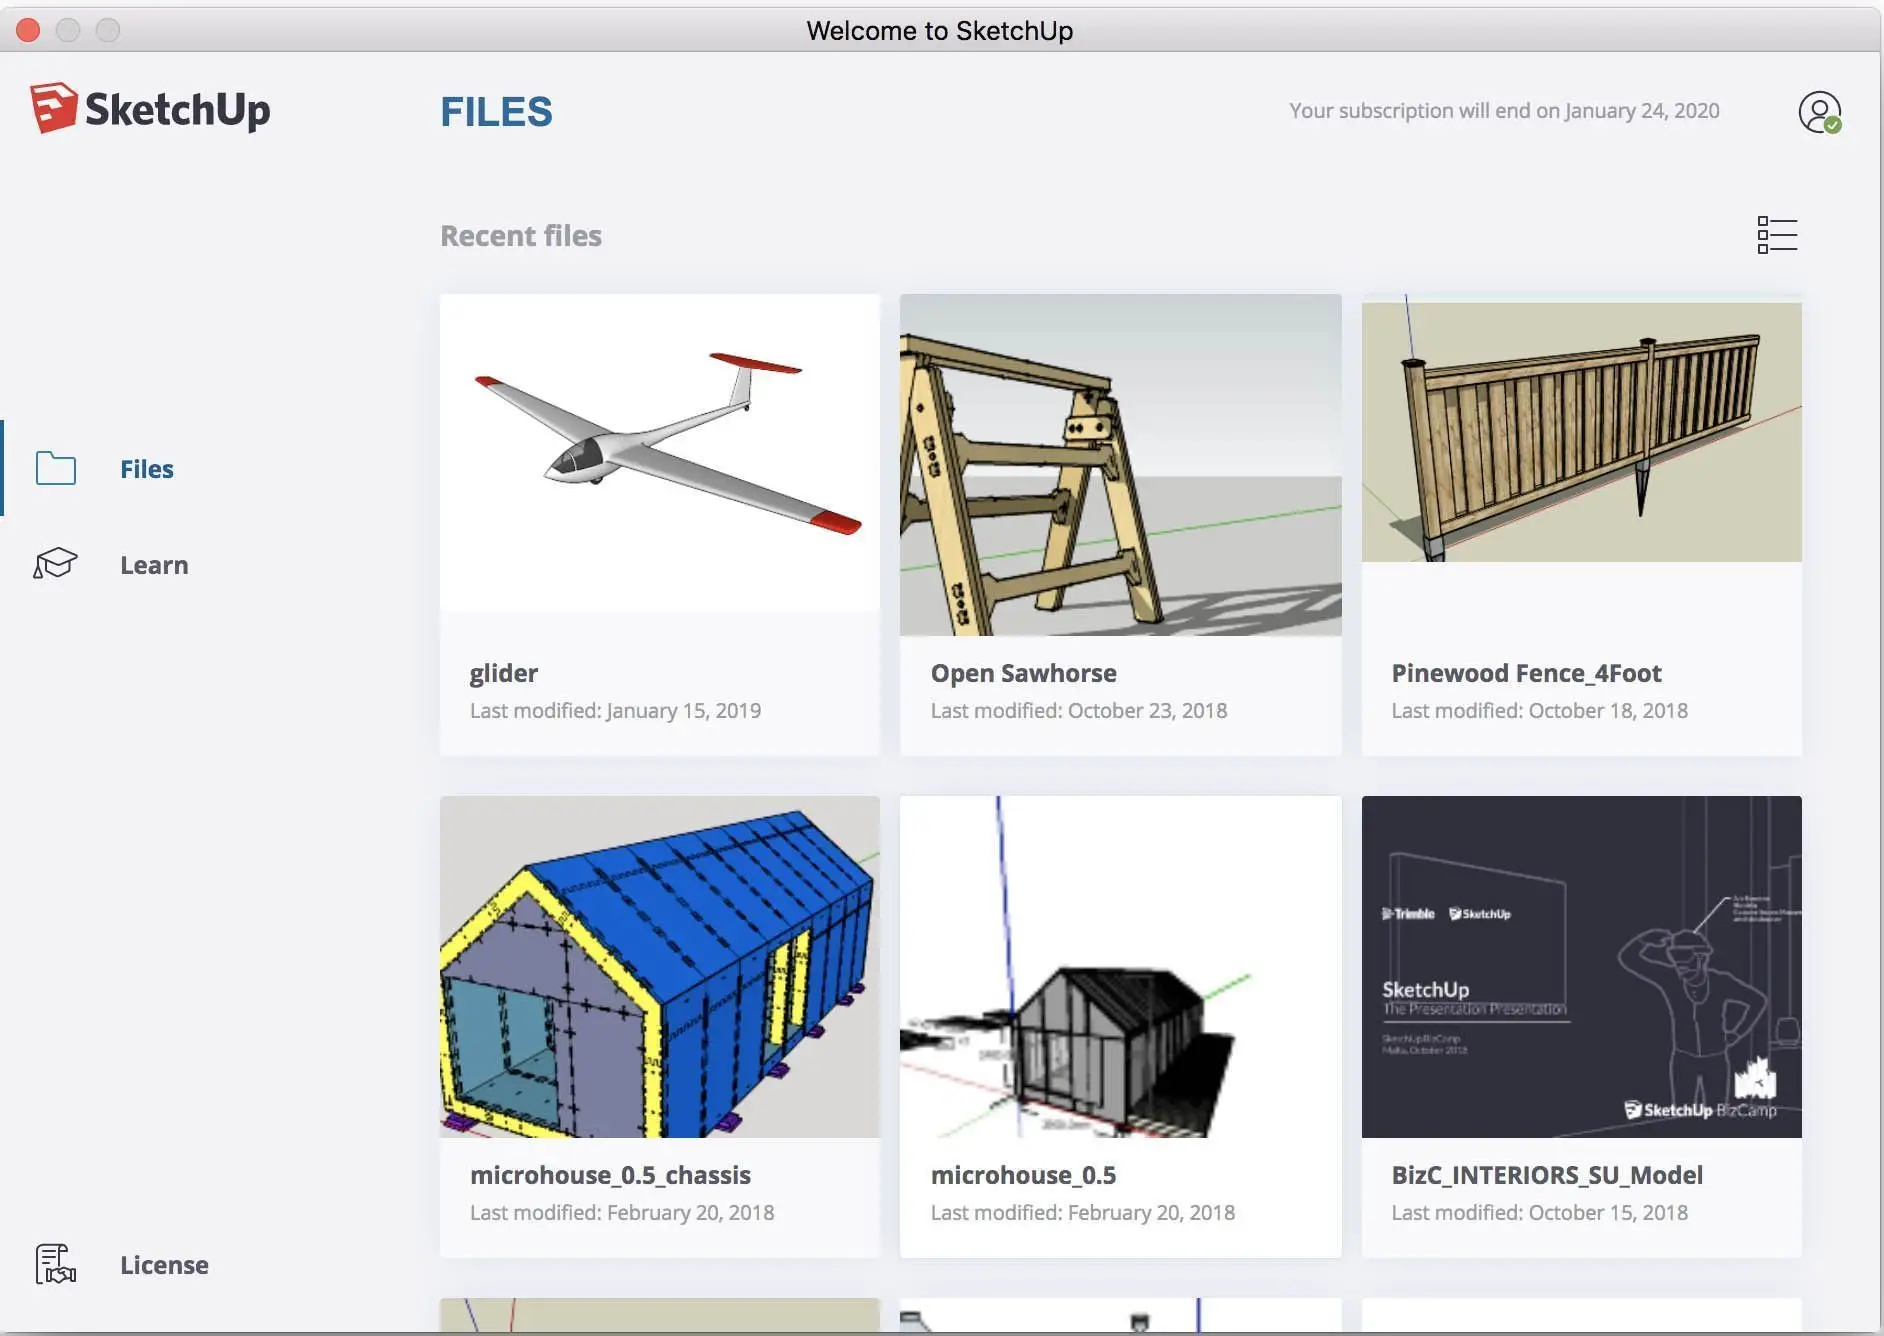This screenshot has height=1336, width=1884.
Task: Close the Welcome to SketchUp window
Action: click(x=28, y=30)
